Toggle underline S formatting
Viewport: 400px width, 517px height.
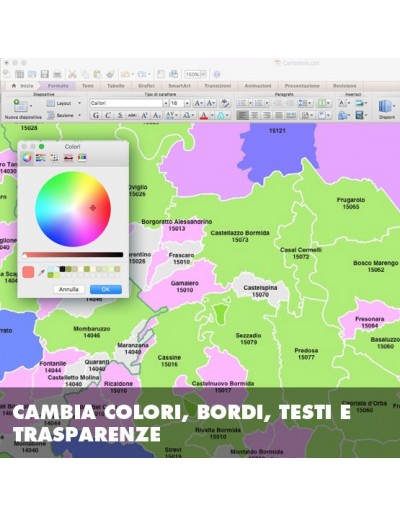(x=120, y=115)
